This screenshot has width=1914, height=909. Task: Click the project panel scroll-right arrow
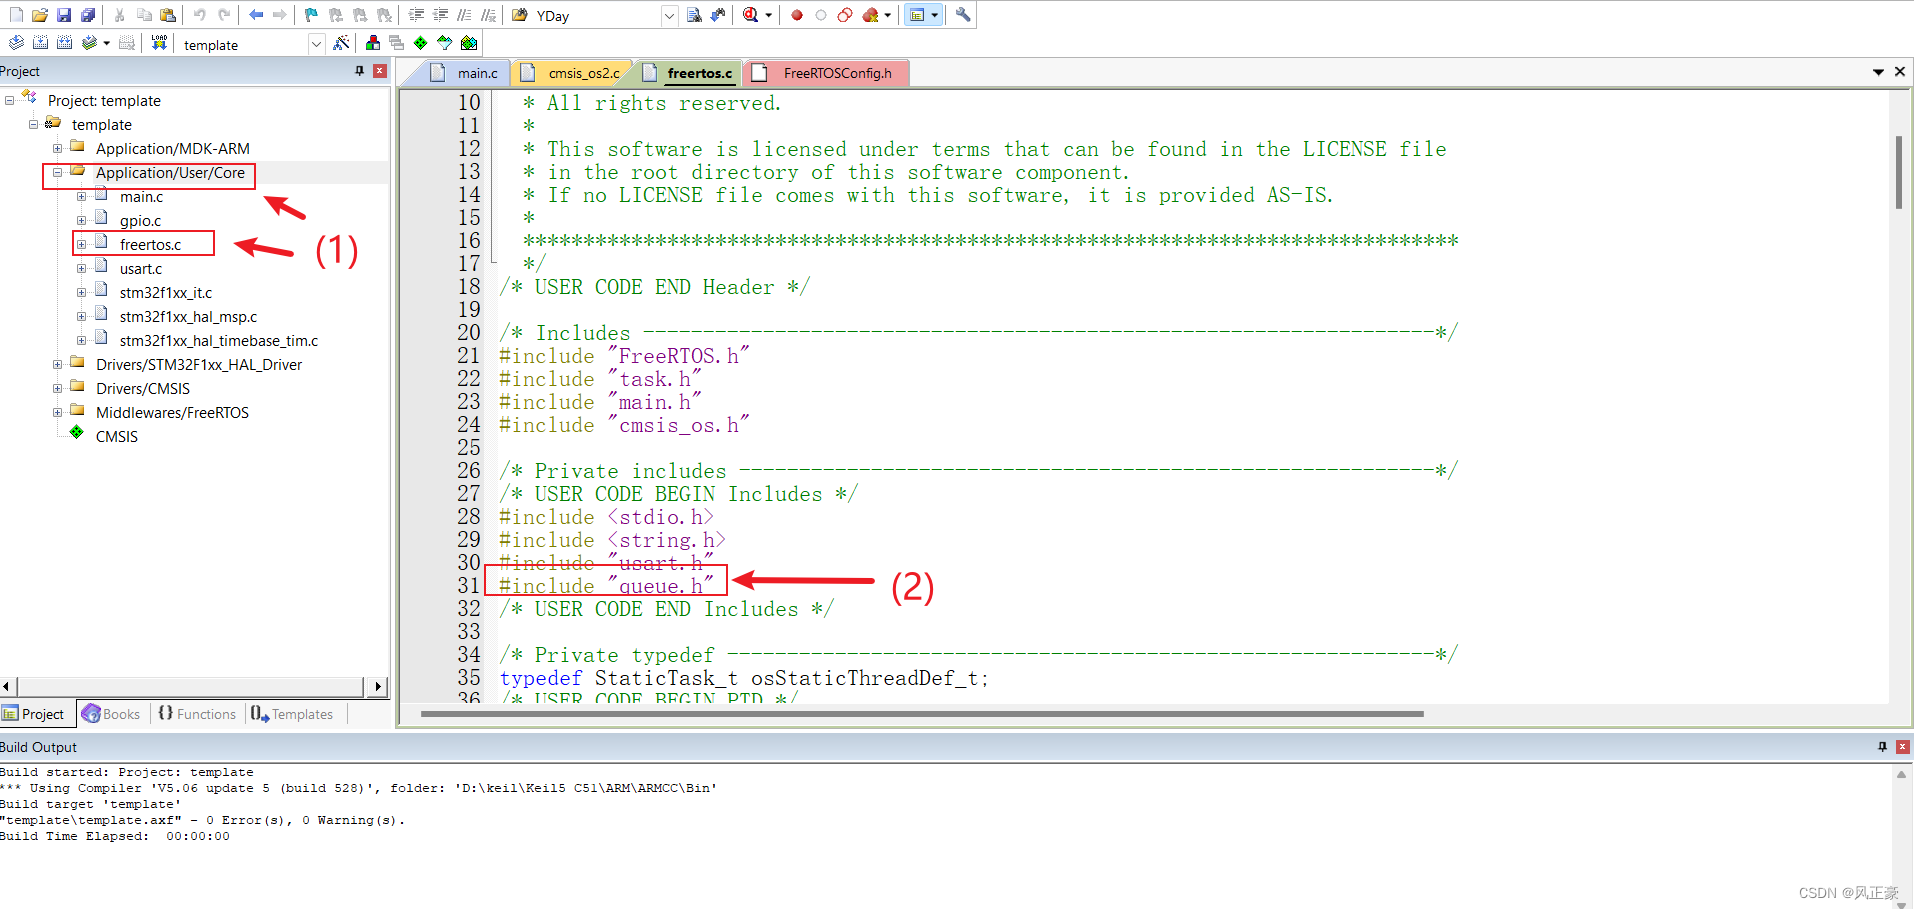point(378,686)
